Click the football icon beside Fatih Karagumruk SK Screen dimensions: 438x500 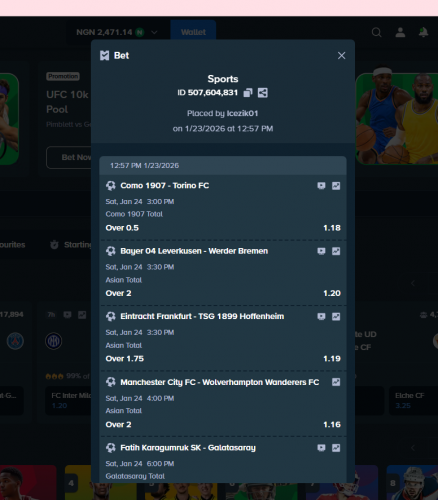111,448
